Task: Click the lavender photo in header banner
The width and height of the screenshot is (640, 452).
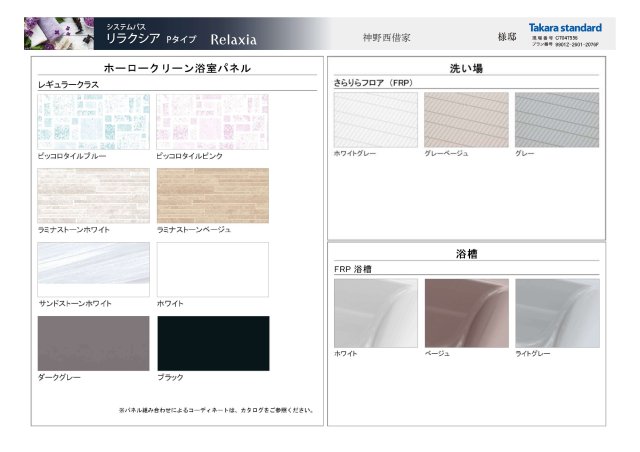Action: 59,33
